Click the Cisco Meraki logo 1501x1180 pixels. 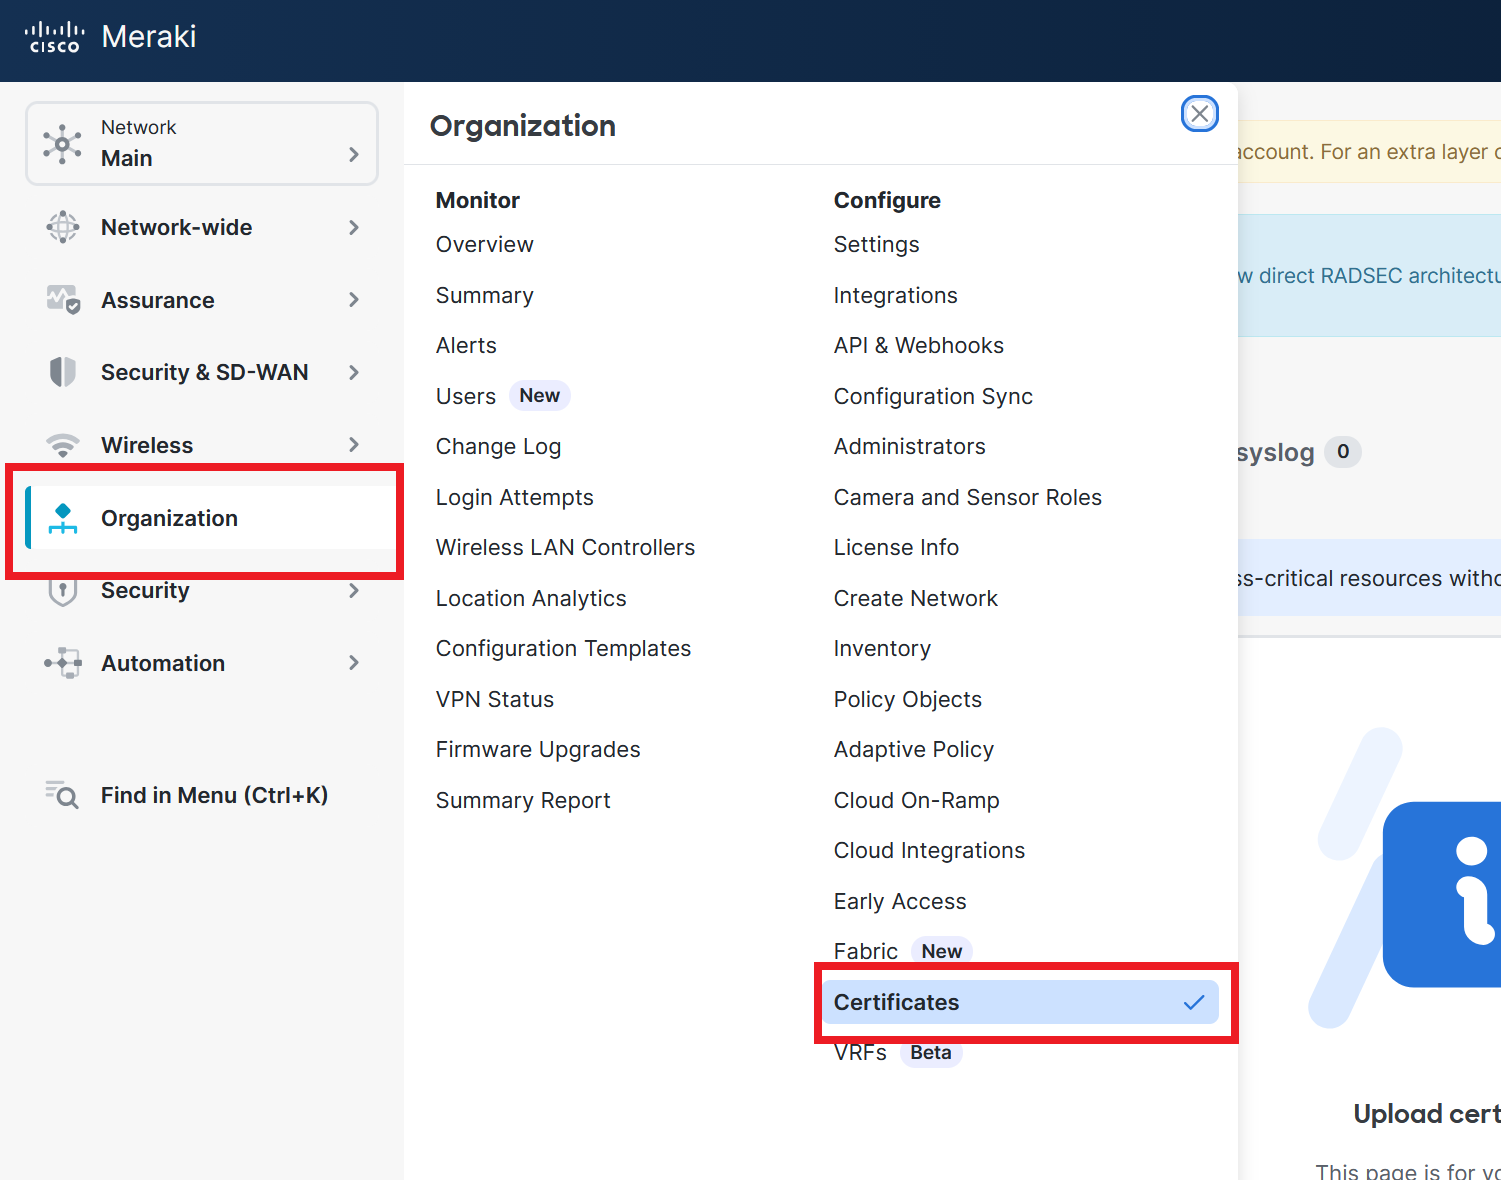click(x=110, y=37)
